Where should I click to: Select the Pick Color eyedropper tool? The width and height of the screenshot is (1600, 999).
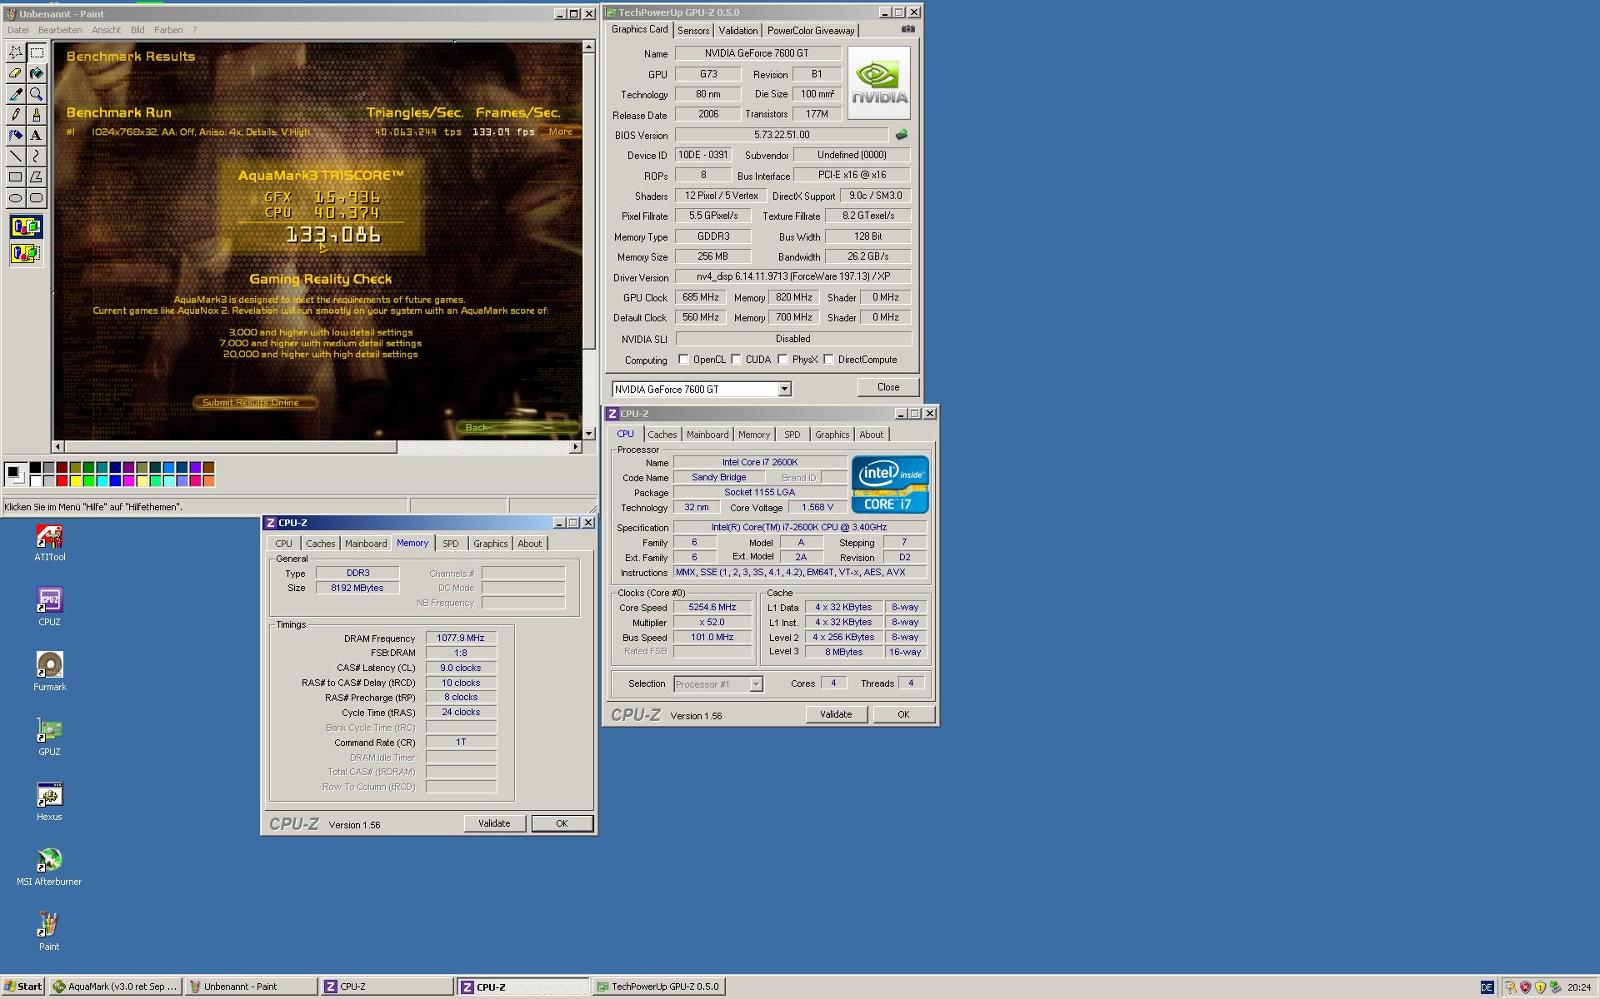tap(15, 94)
